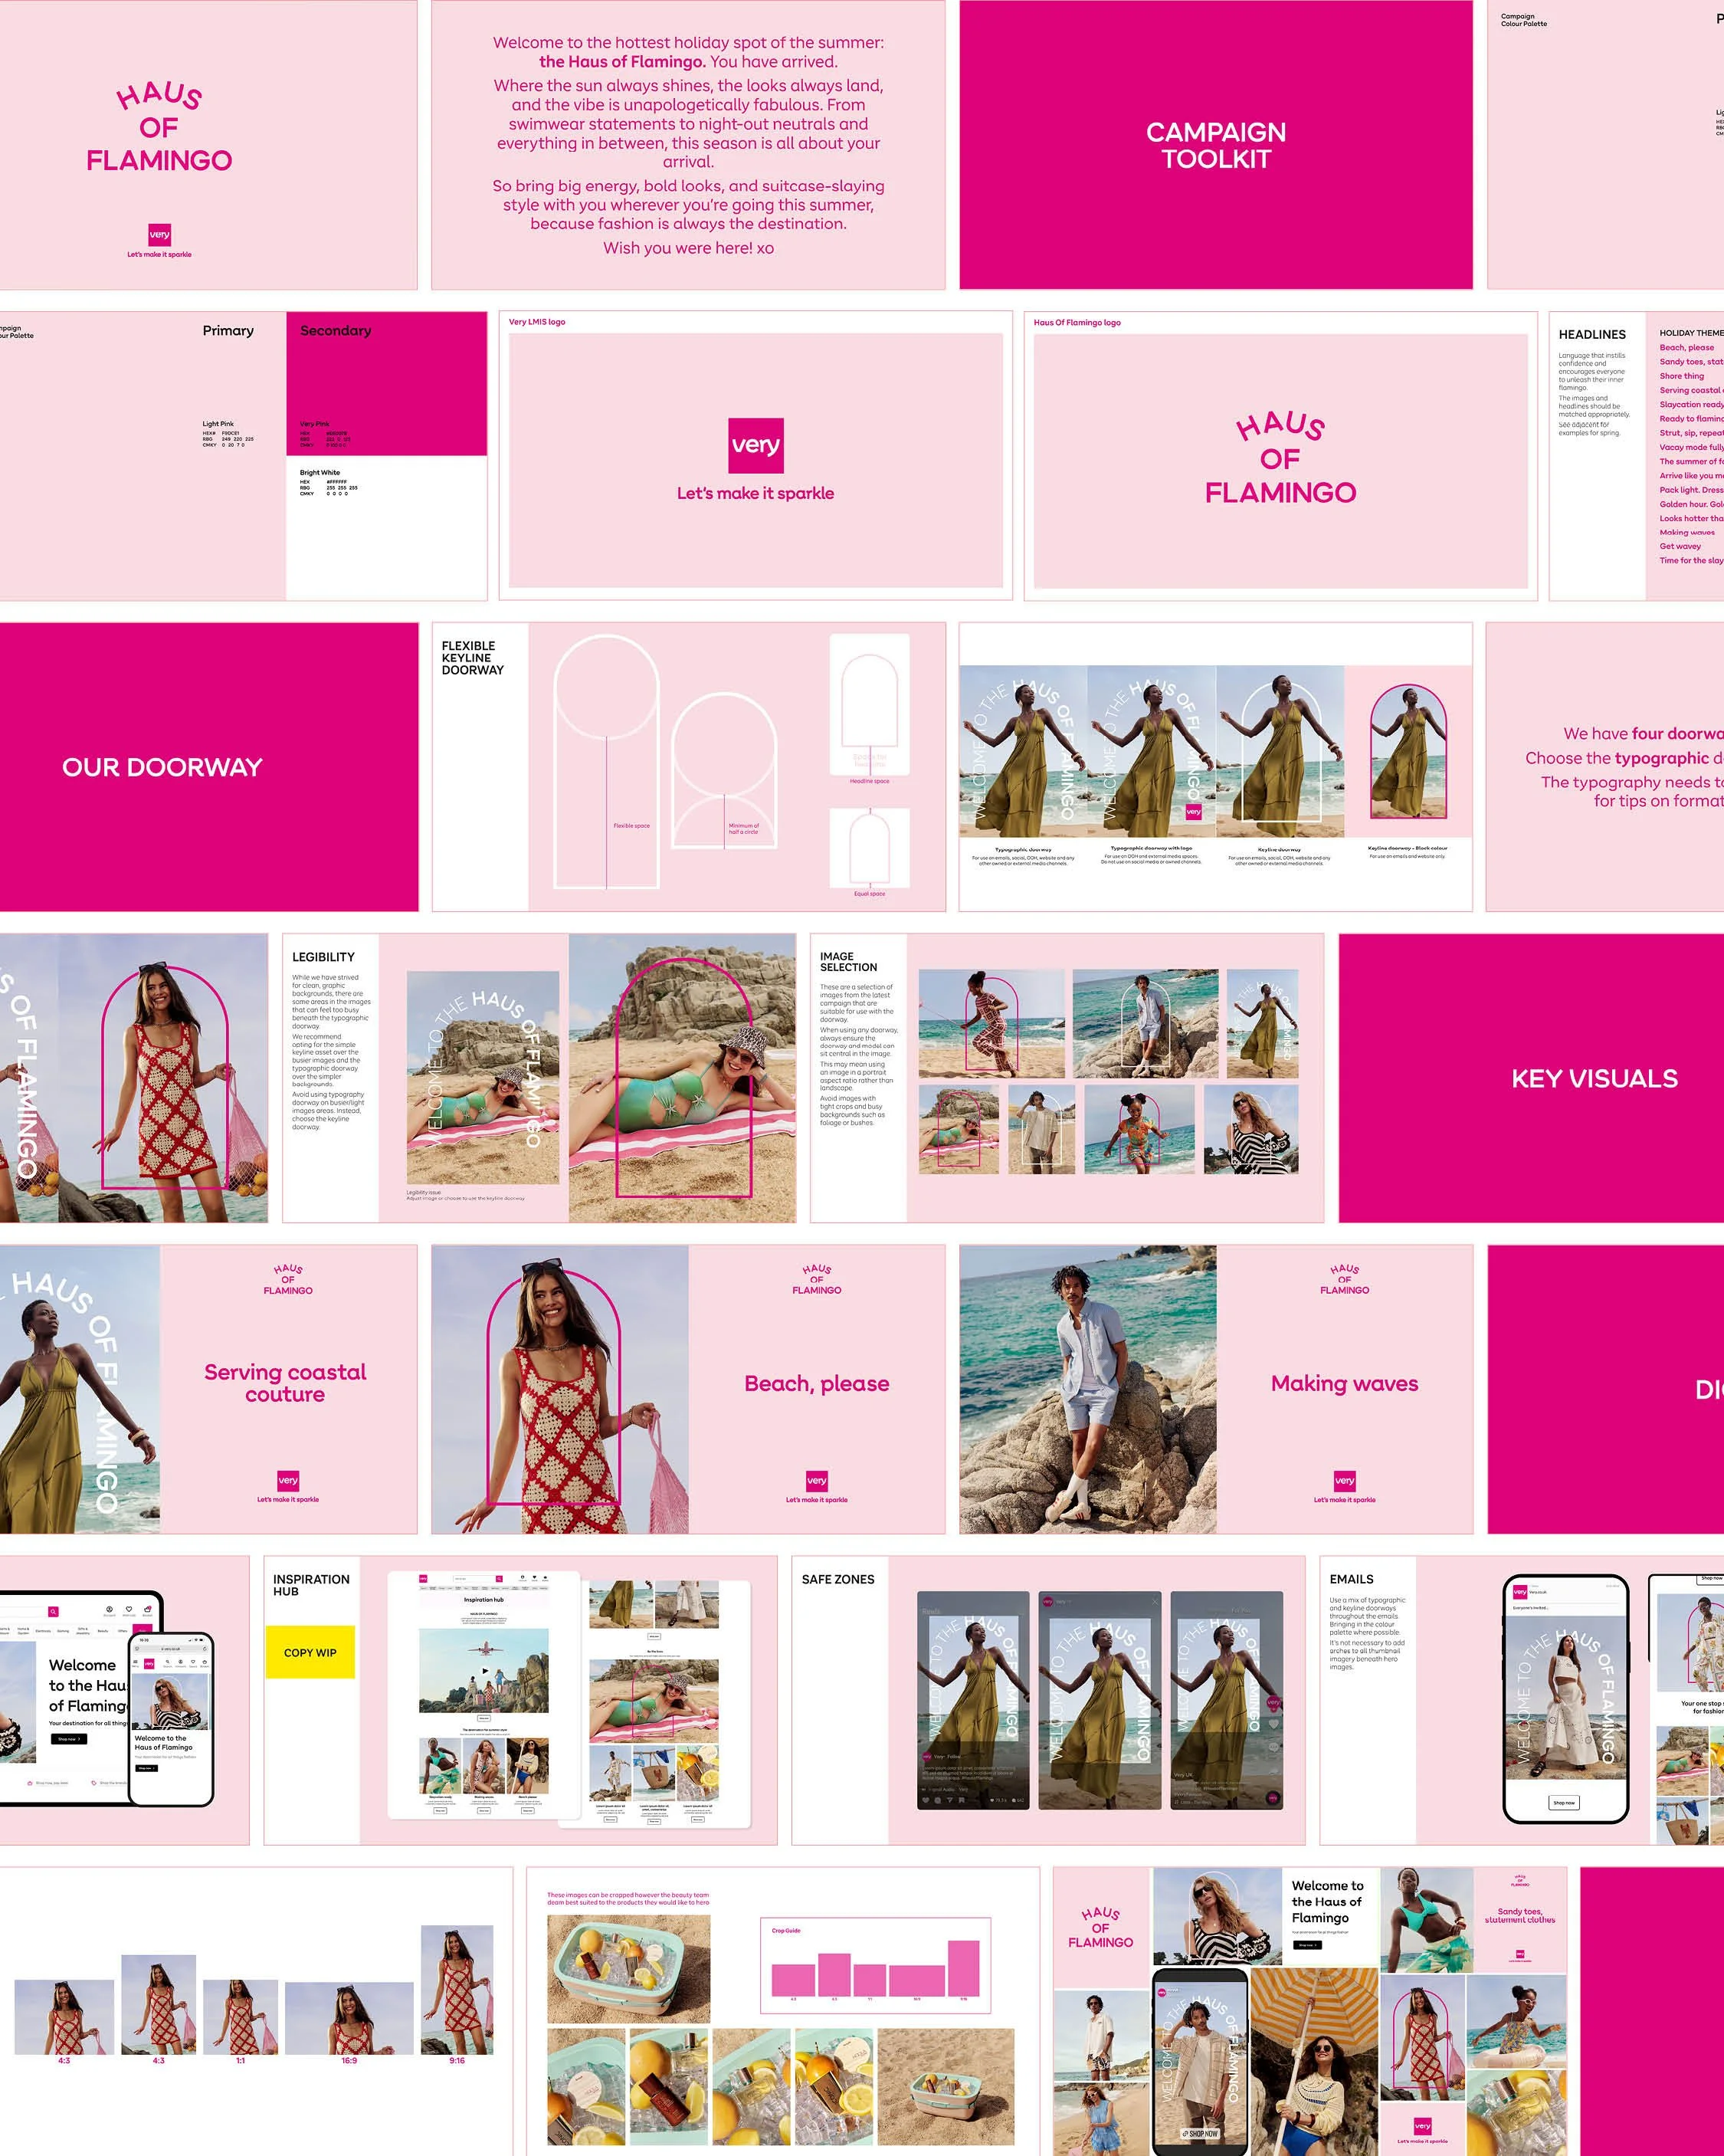Screen dimensions: 1724x2156
Task: Play the Inspiration hub airplane video
Action: coord(485,1671)
